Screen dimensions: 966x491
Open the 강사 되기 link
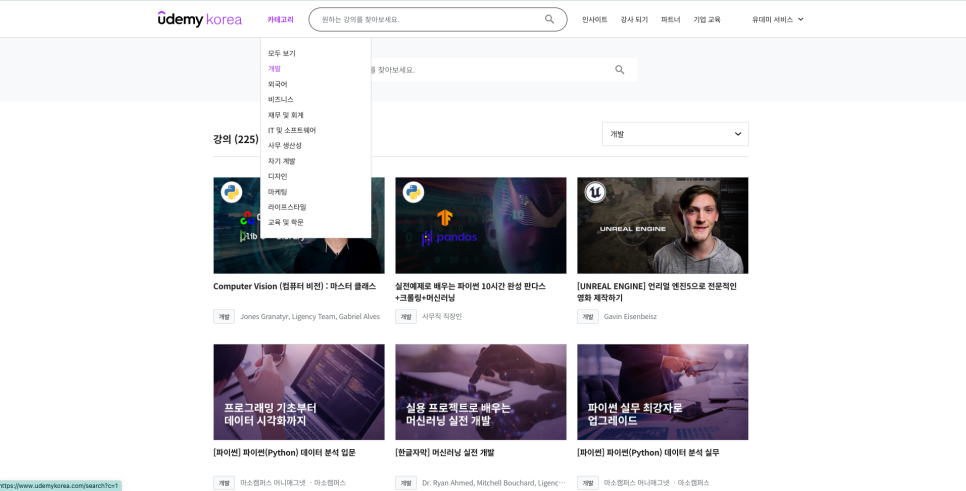(634, 20)
